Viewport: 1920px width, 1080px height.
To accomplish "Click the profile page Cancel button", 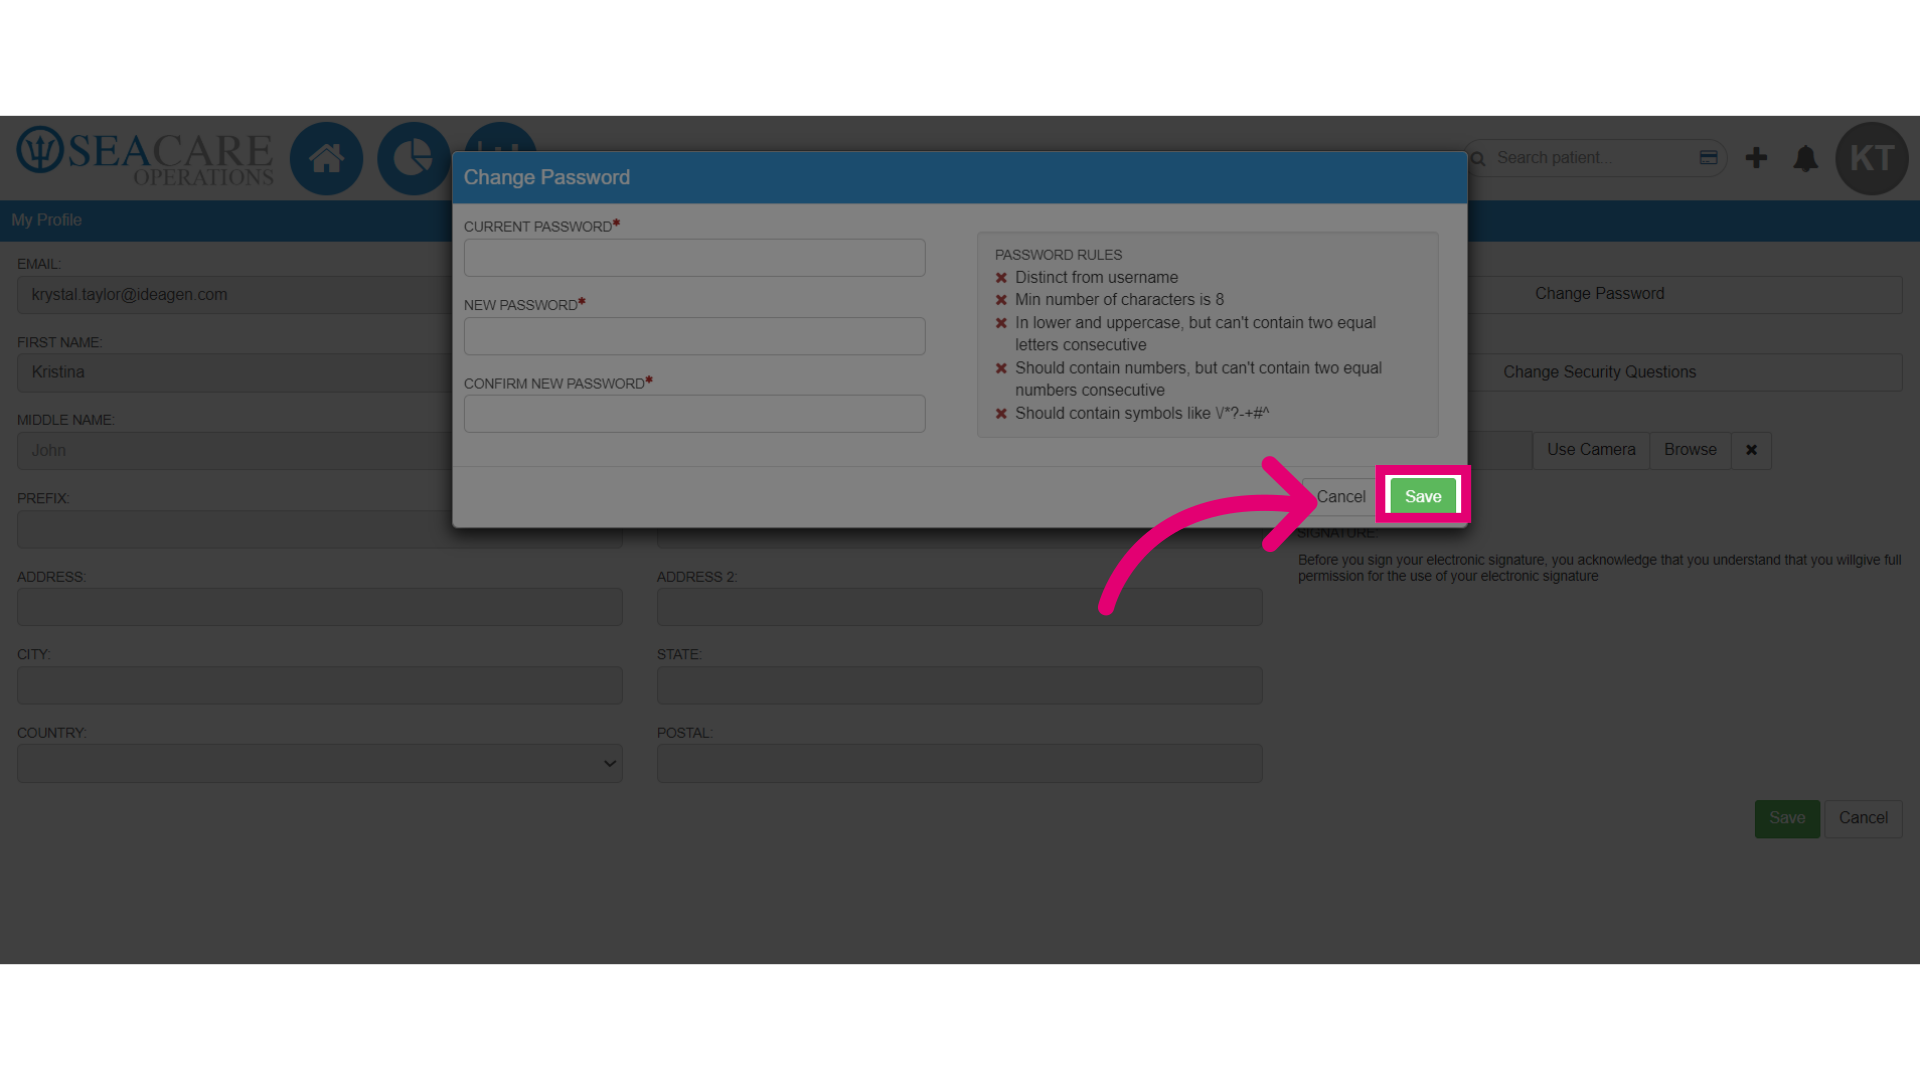I will point(1863,818).
